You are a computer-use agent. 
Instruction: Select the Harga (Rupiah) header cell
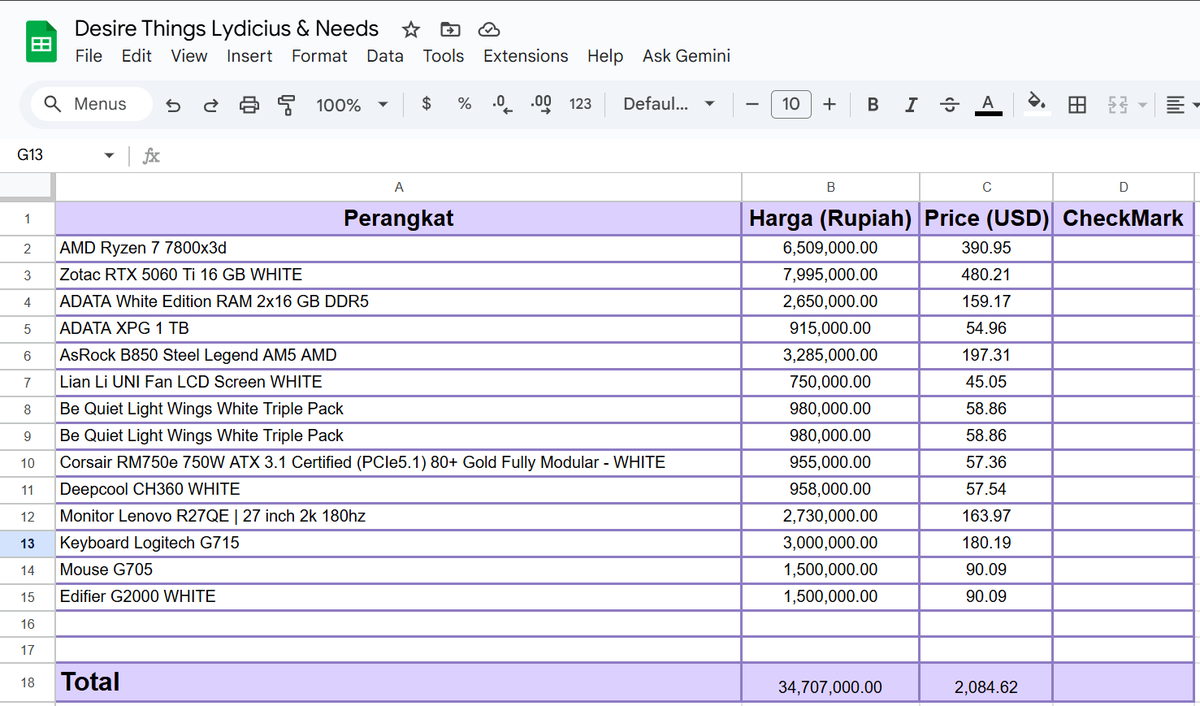830,218
